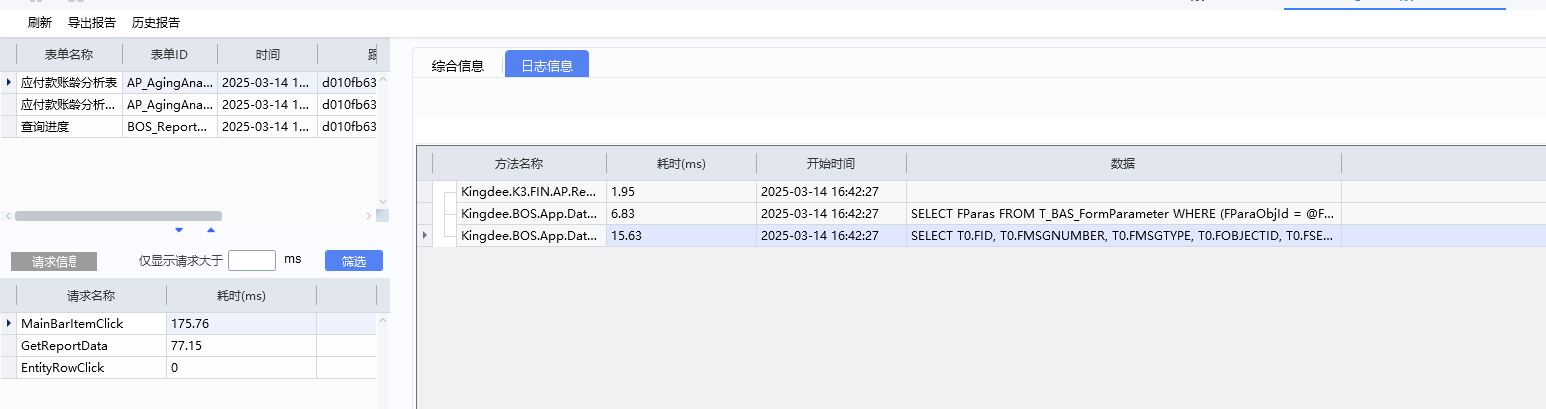Click the form list horizontal scrollbar thumb
This screenshot has width=1546, height=409.
pos(118,216)
